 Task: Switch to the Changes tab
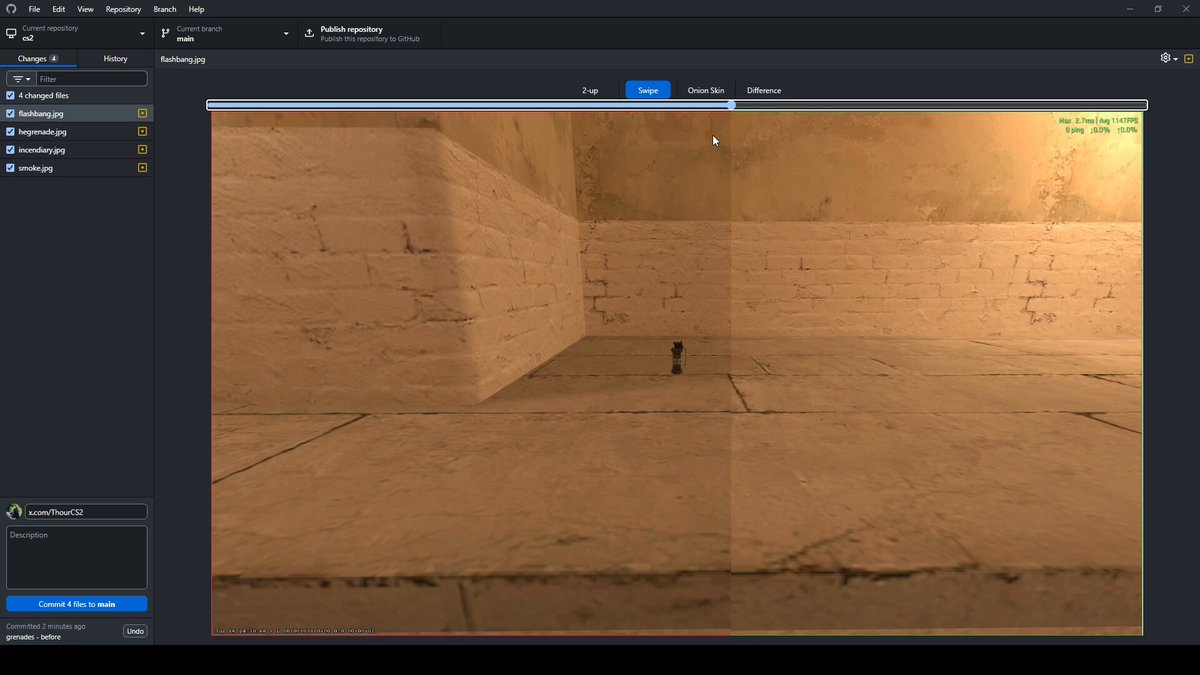click(x=38, y=58)
